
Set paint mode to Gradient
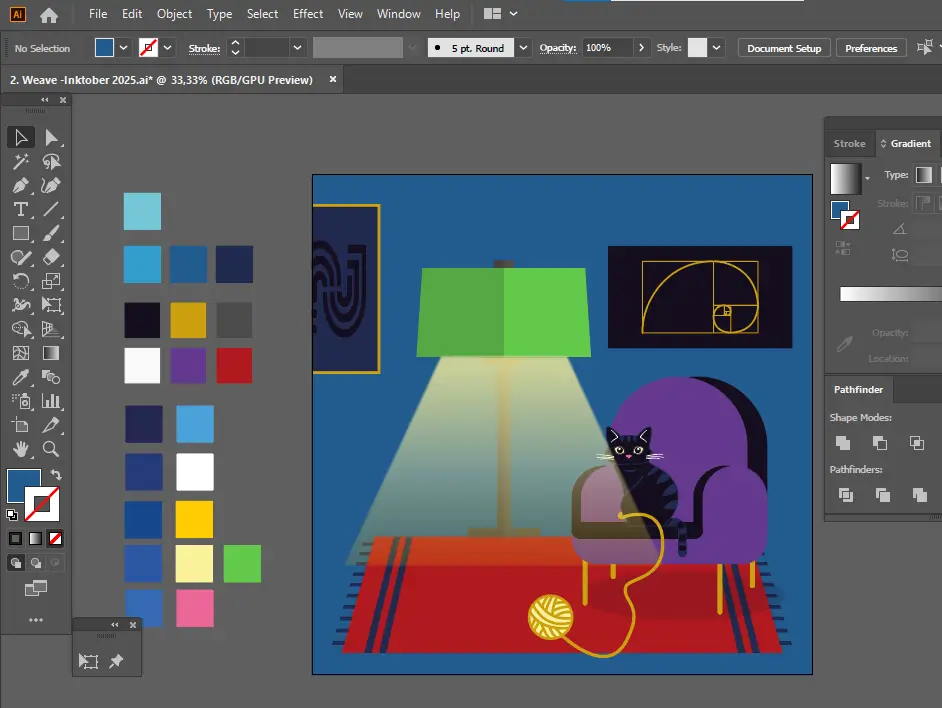[35, 539]
